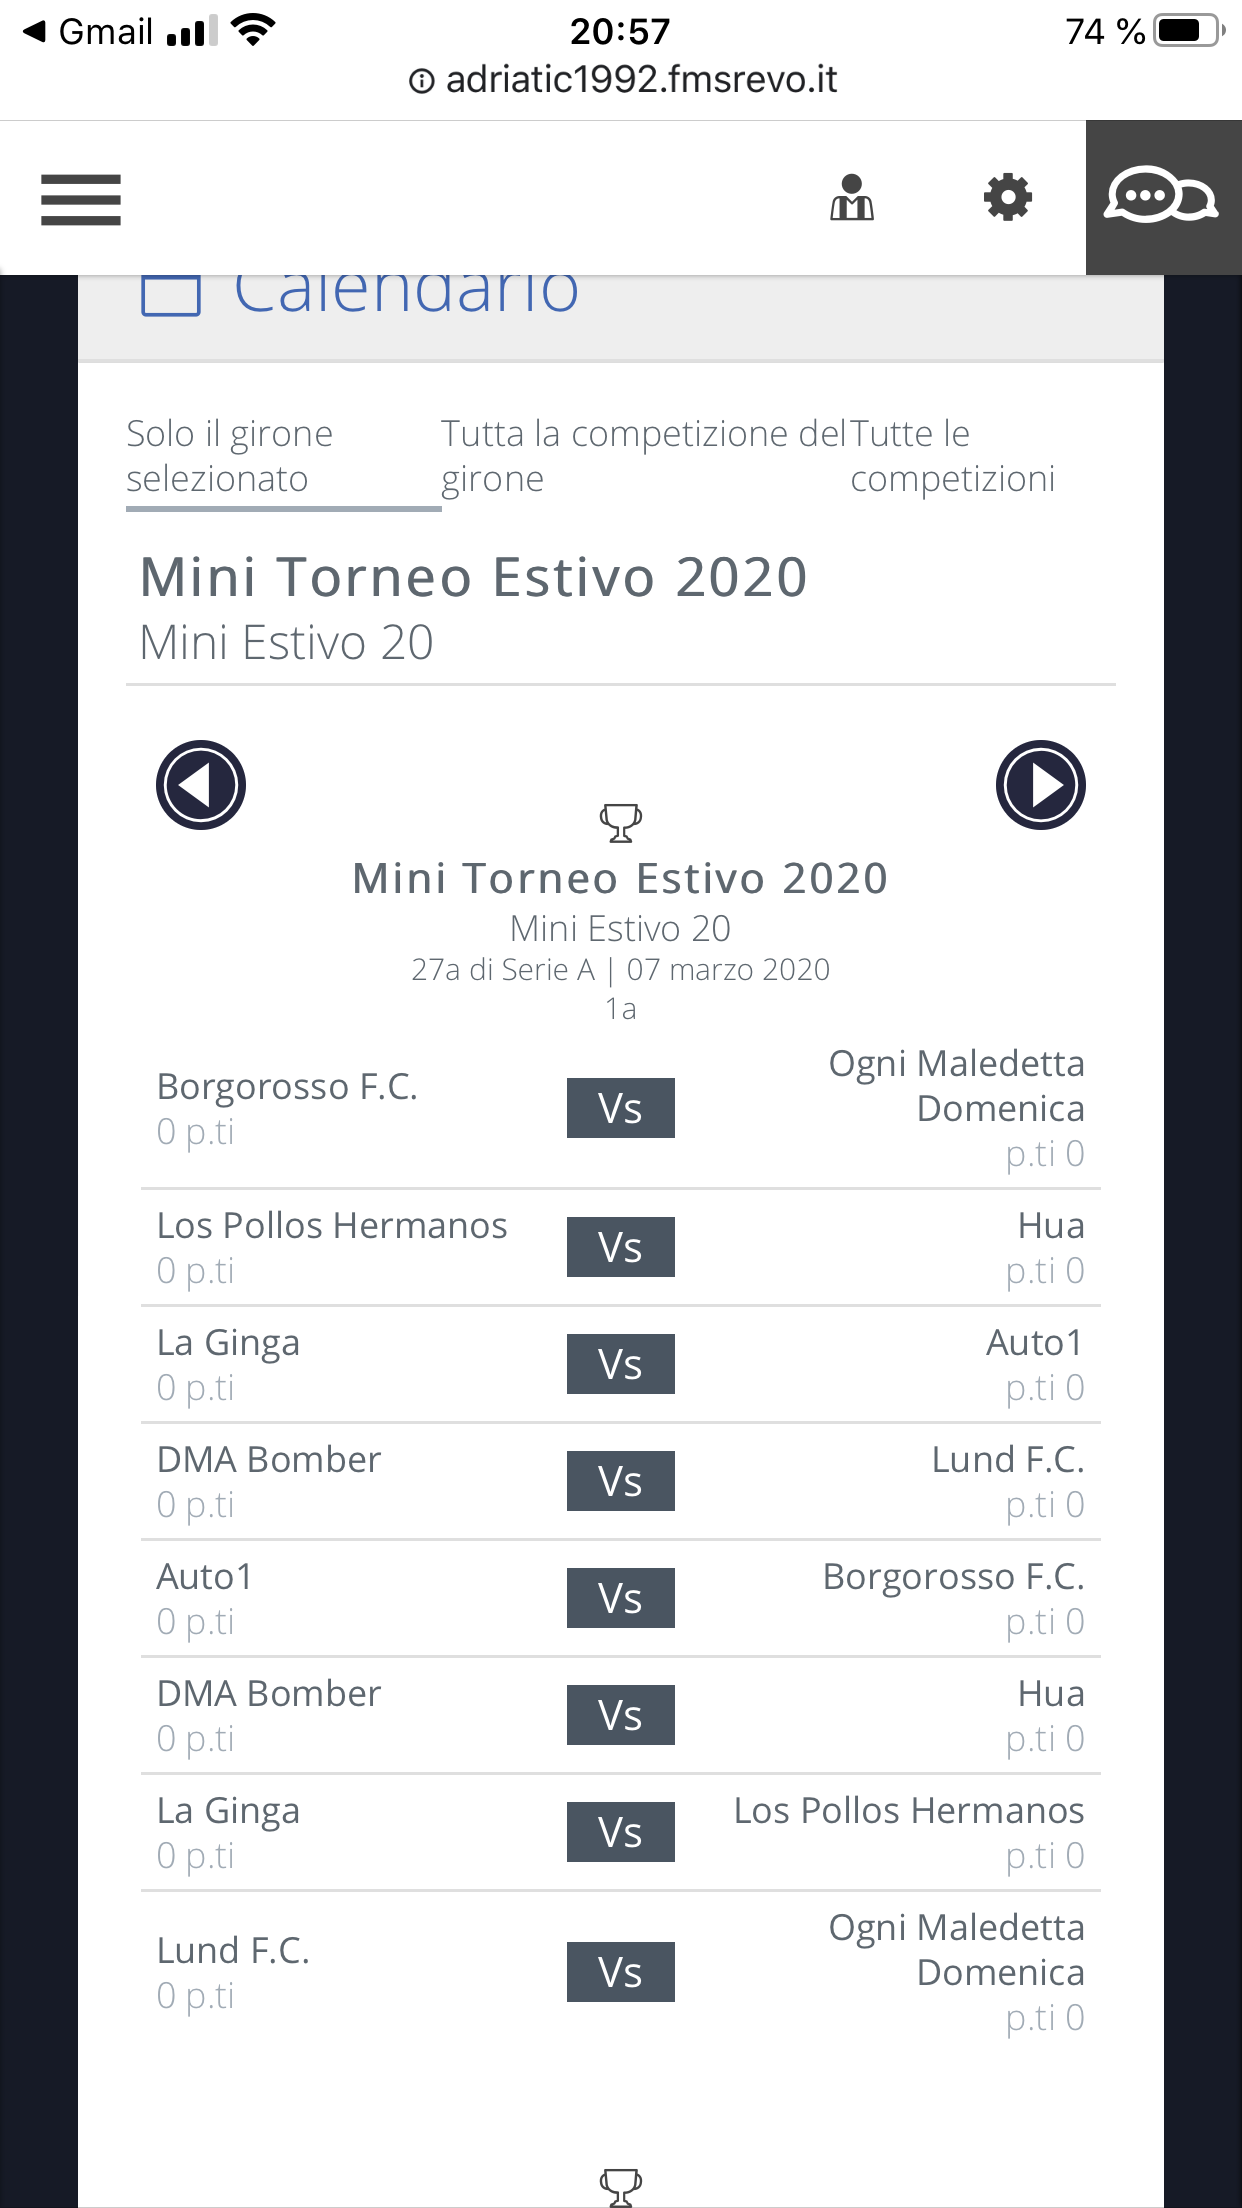Open the Mini Torneo Estivo 2020 heading

pyautogui.click(x=474, y=578)
